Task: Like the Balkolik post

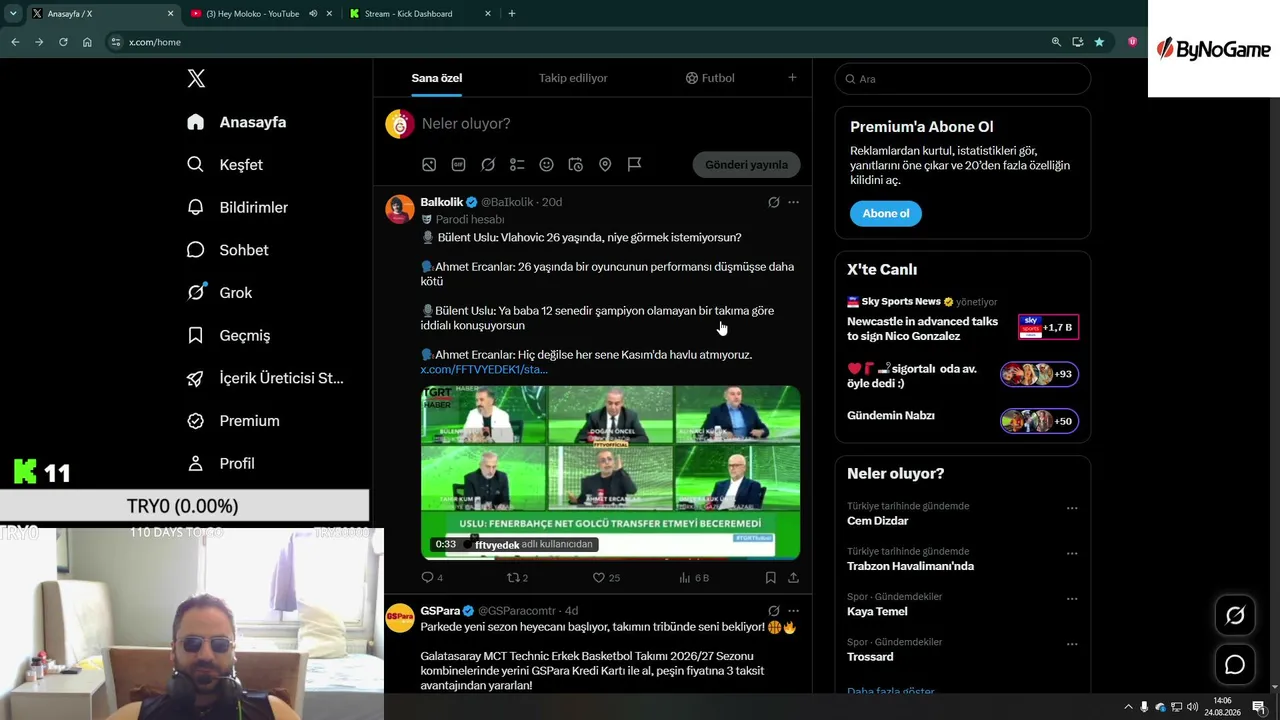Action: click(606, 578)
